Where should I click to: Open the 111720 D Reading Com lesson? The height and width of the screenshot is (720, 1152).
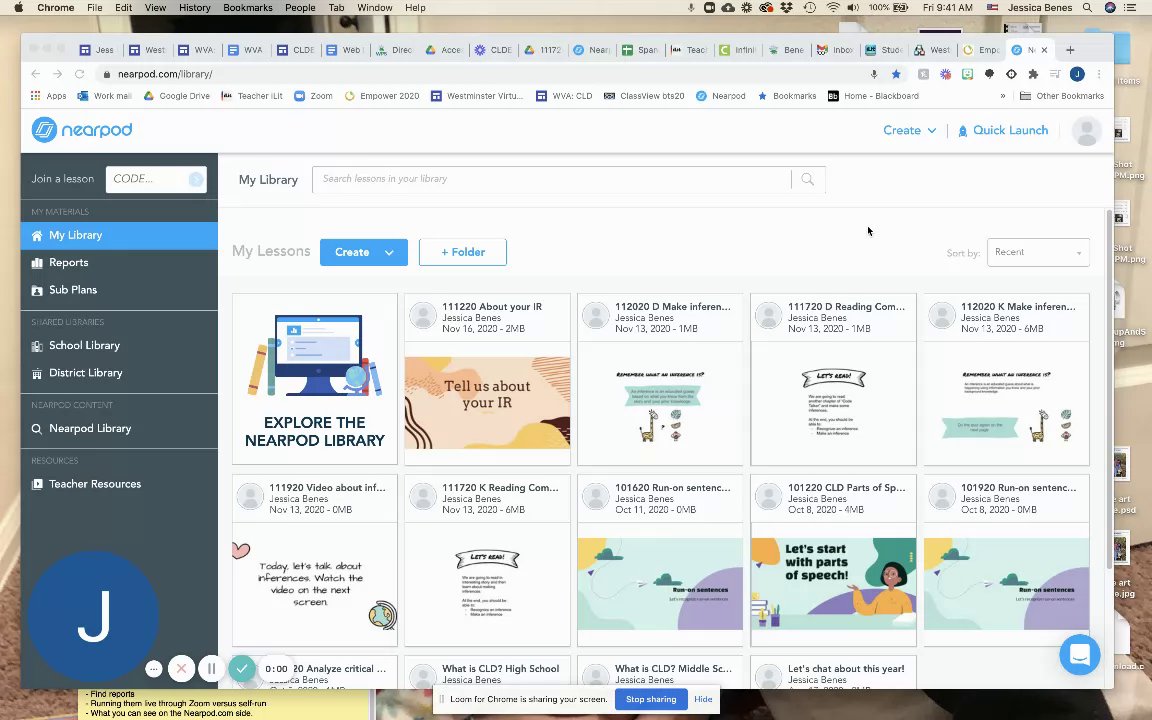click(x=833, y=379)
